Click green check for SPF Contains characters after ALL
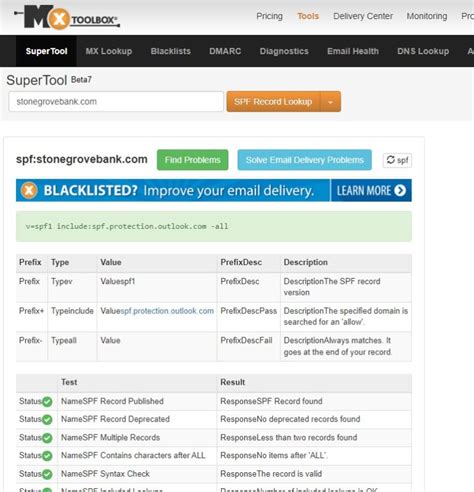This screenshot has height=492, width=474. pyautogui.click(x=47, y=456)
